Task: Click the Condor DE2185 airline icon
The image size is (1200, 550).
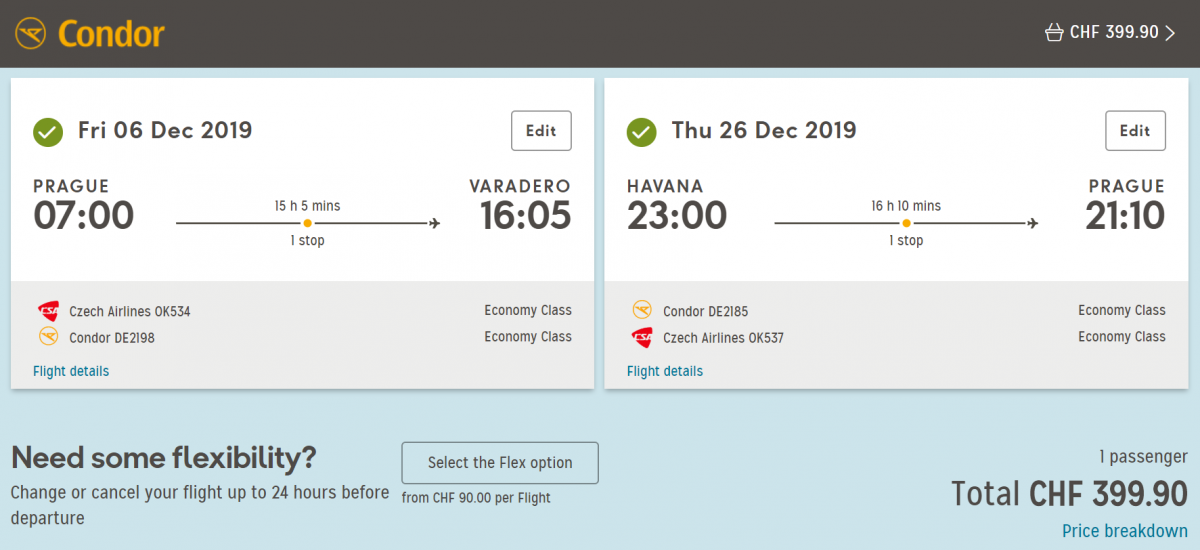Action: click(x=642, y=311)
